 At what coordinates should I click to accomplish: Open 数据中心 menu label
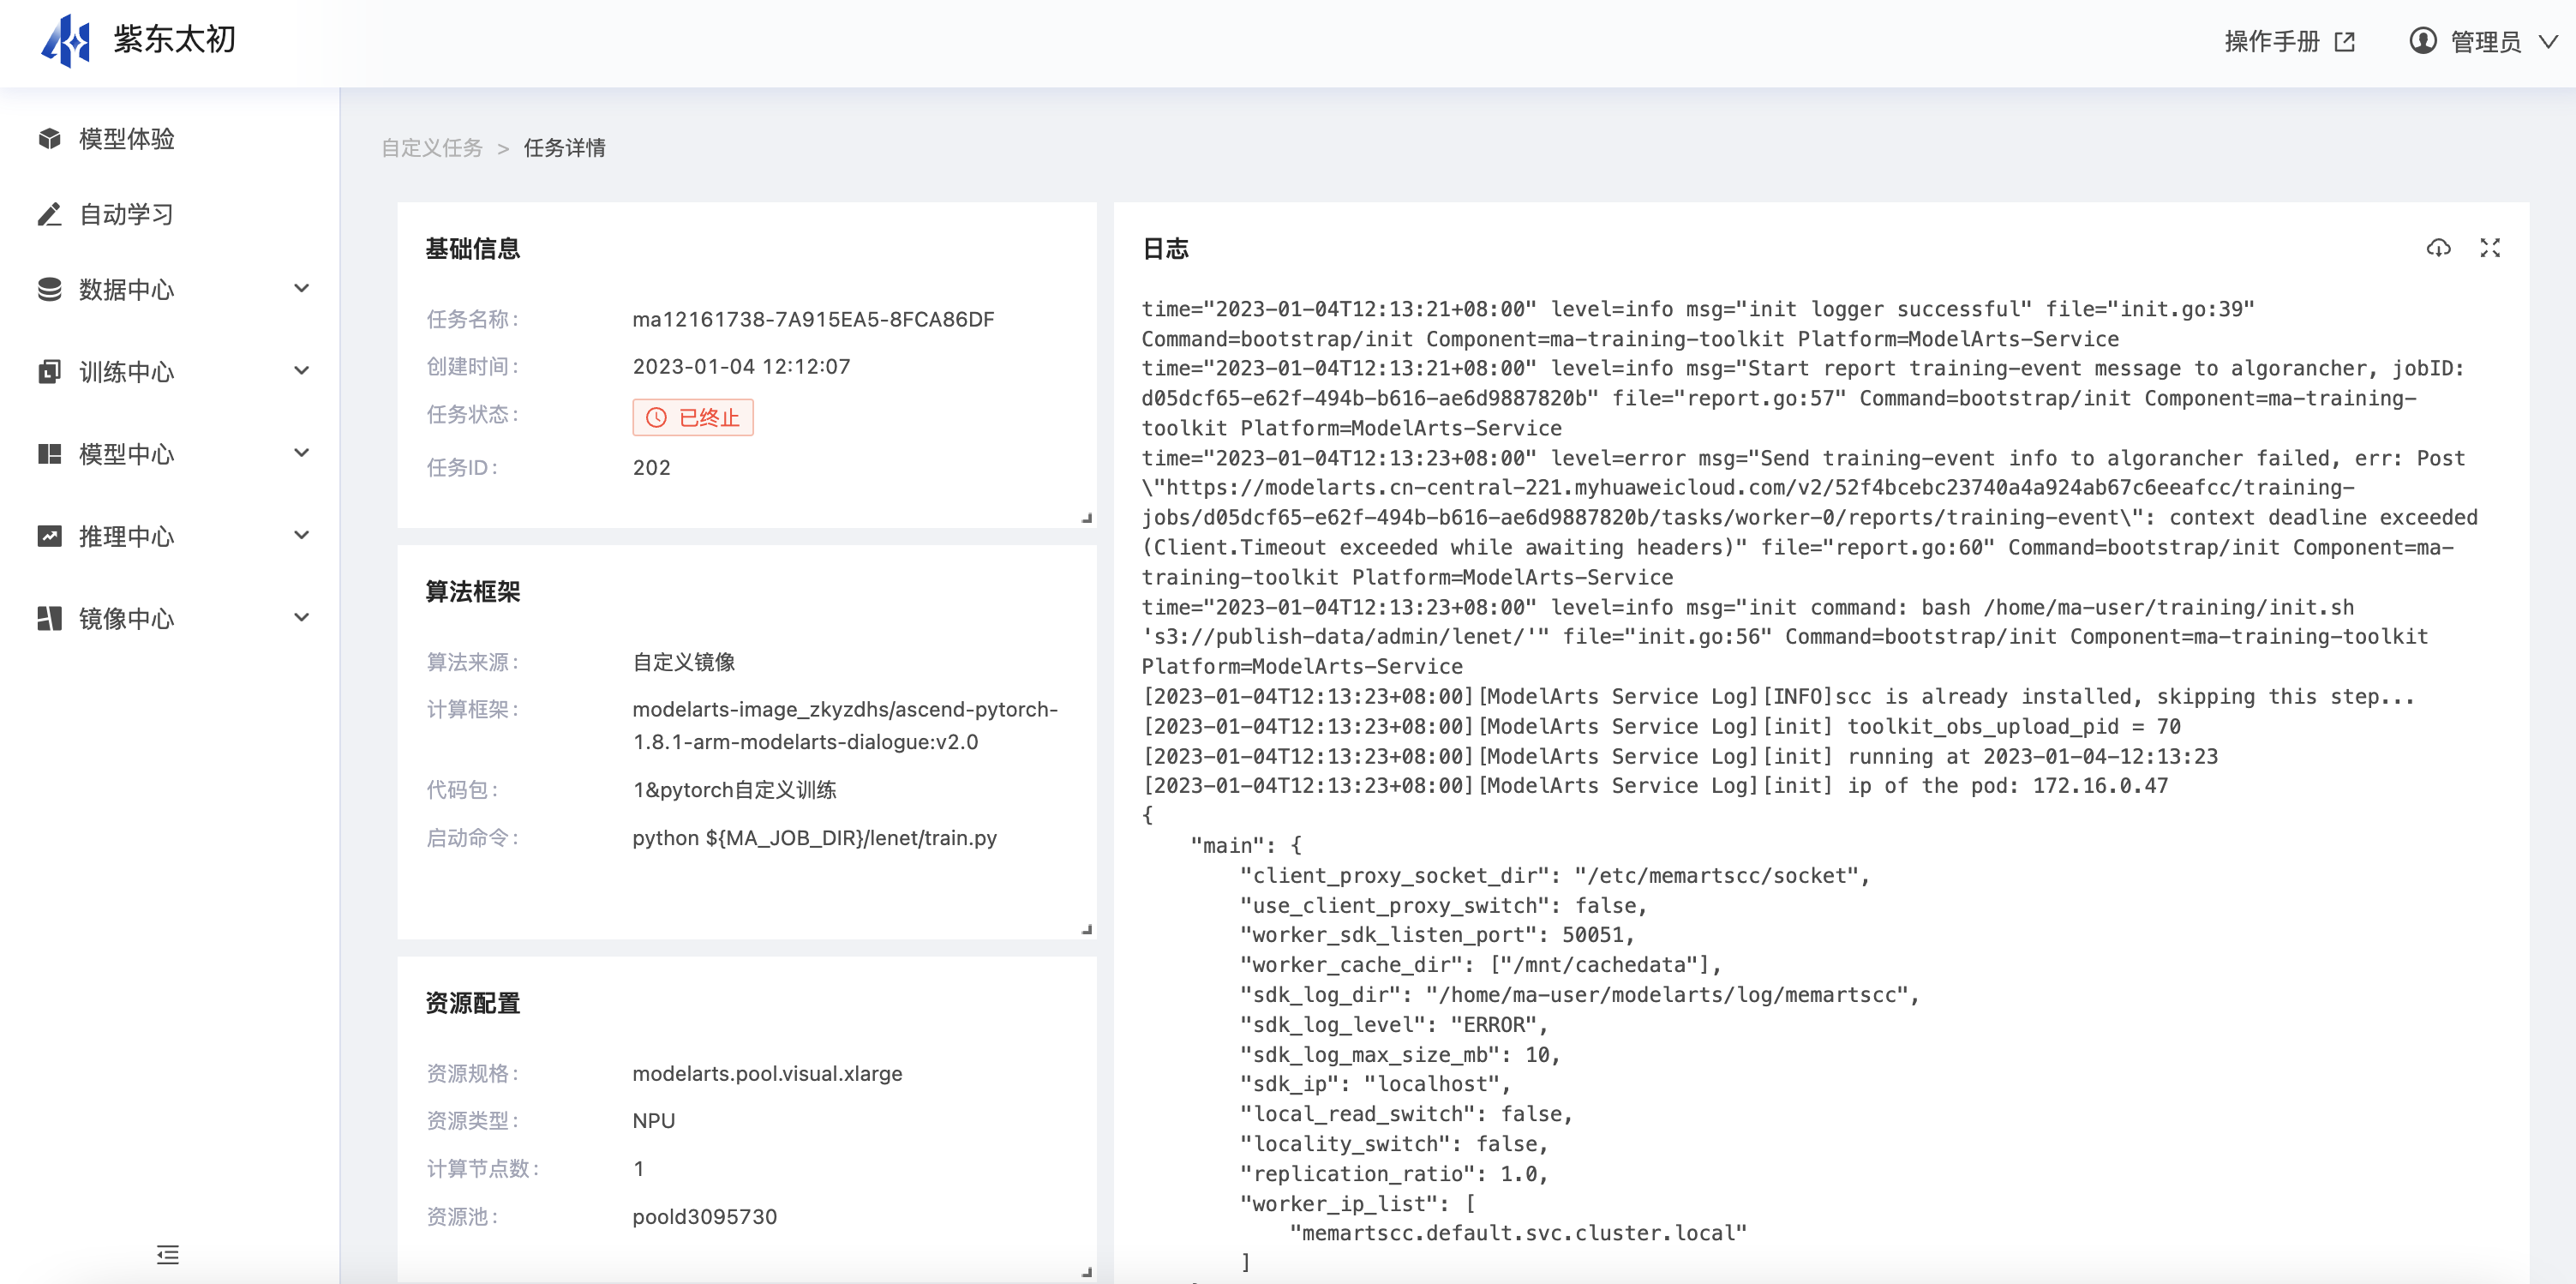127,289
